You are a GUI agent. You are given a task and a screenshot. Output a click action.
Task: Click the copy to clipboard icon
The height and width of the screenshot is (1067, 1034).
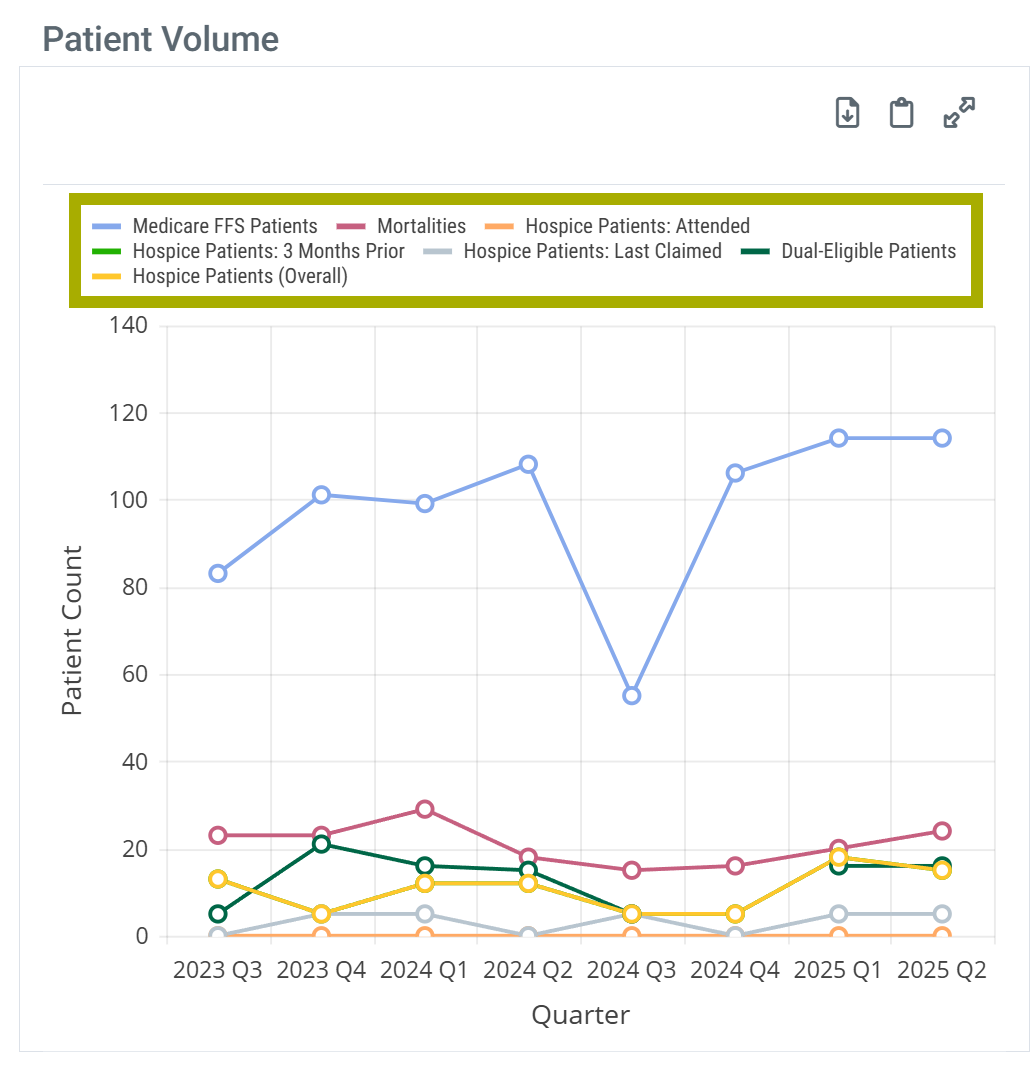[x=902, y=113]
